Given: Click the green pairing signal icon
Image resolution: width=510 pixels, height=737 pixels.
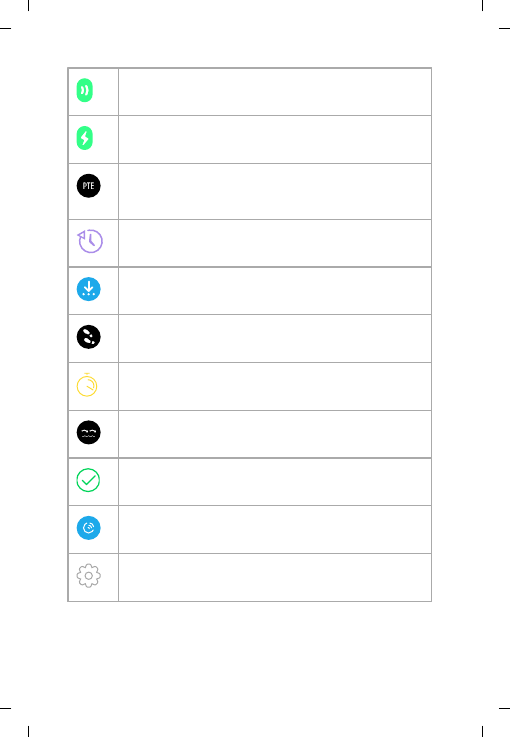Looking at the screenshot, I should pos(85,90).
